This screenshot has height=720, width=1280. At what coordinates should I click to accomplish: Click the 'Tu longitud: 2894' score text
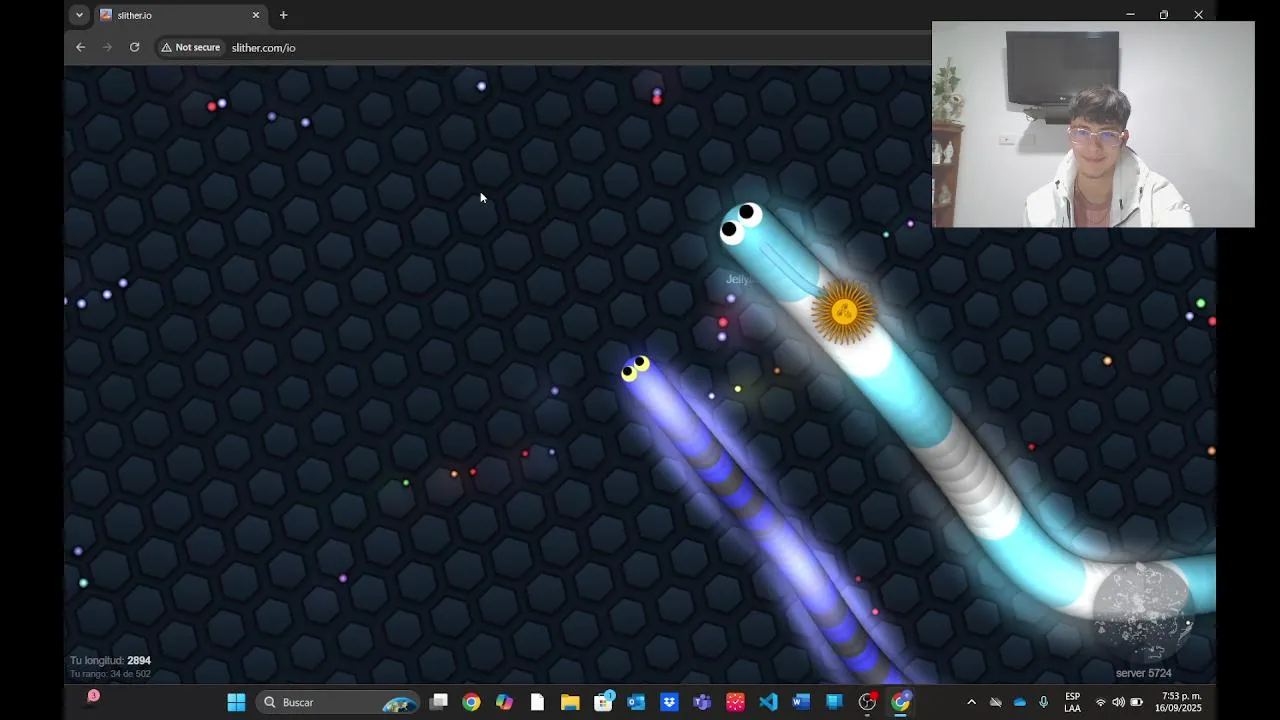(x=110, y=661)
